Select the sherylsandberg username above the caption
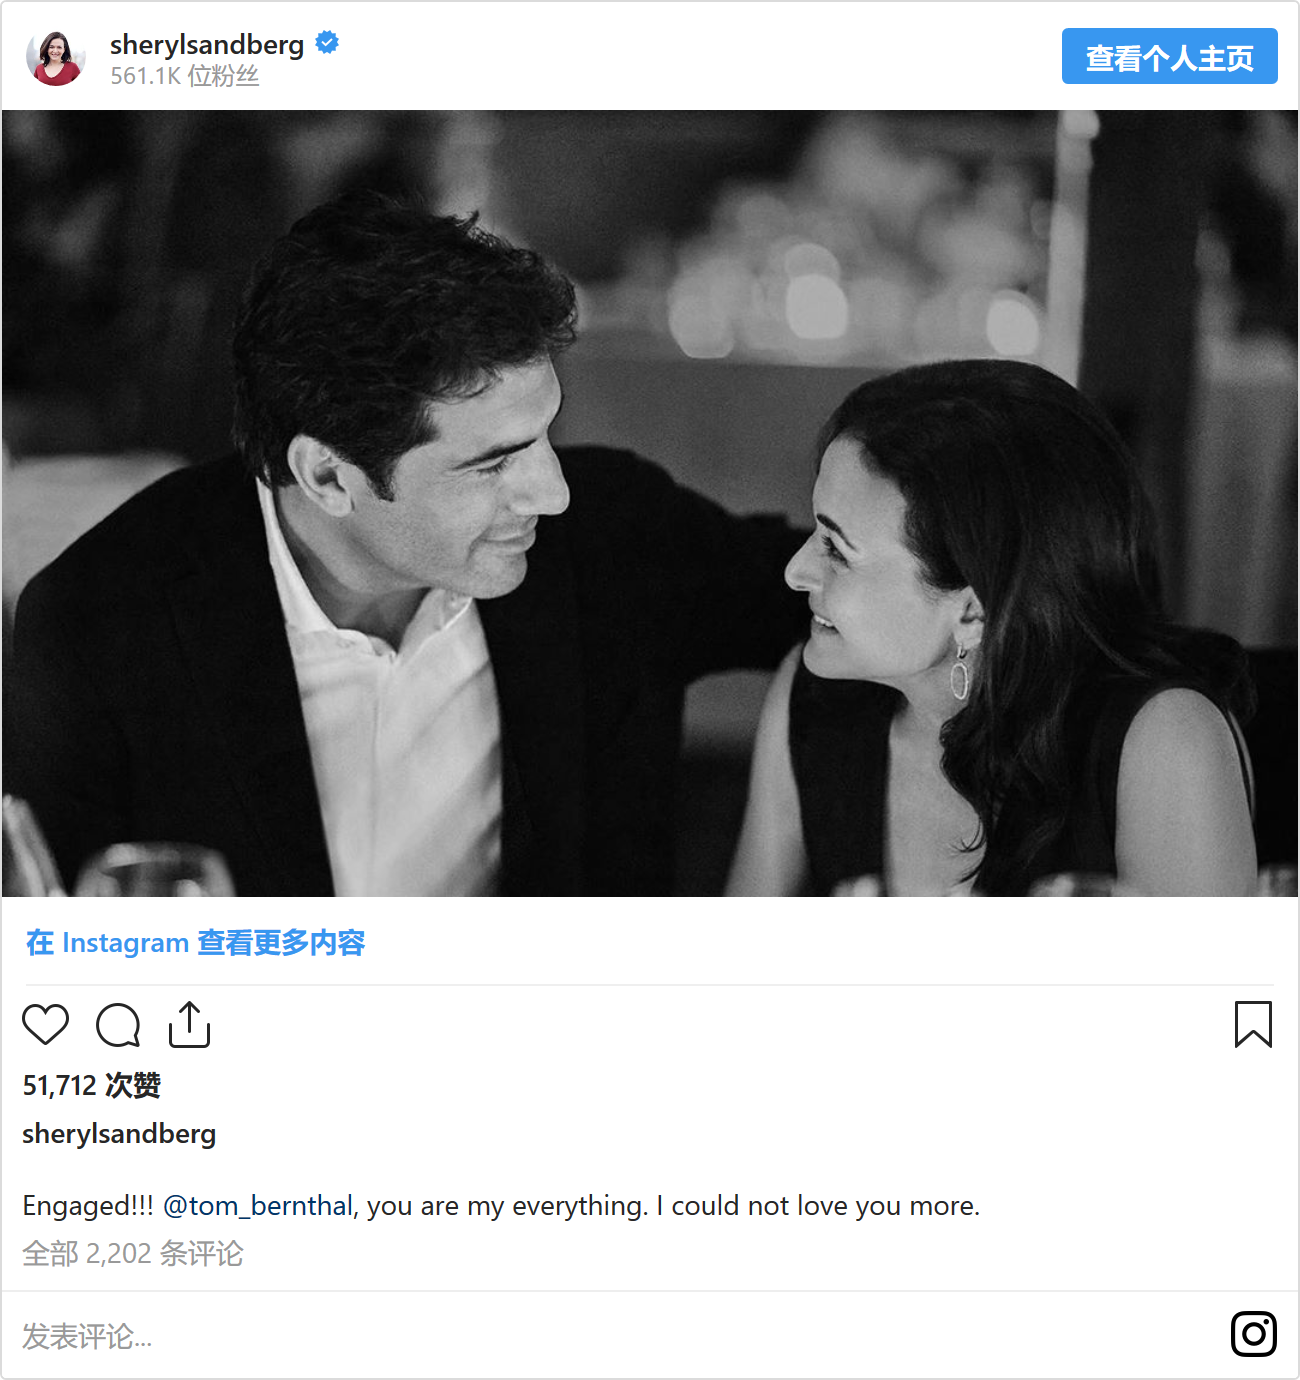The height and width of the screenshot is (1380, 1300). [119, 1134]
